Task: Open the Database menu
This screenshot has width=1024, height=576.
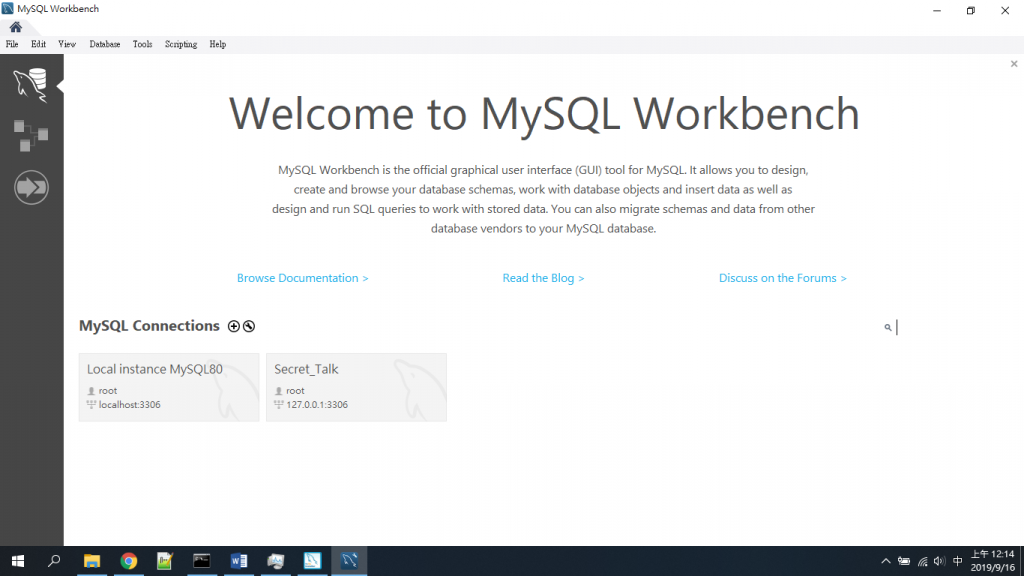Action: 104,44
